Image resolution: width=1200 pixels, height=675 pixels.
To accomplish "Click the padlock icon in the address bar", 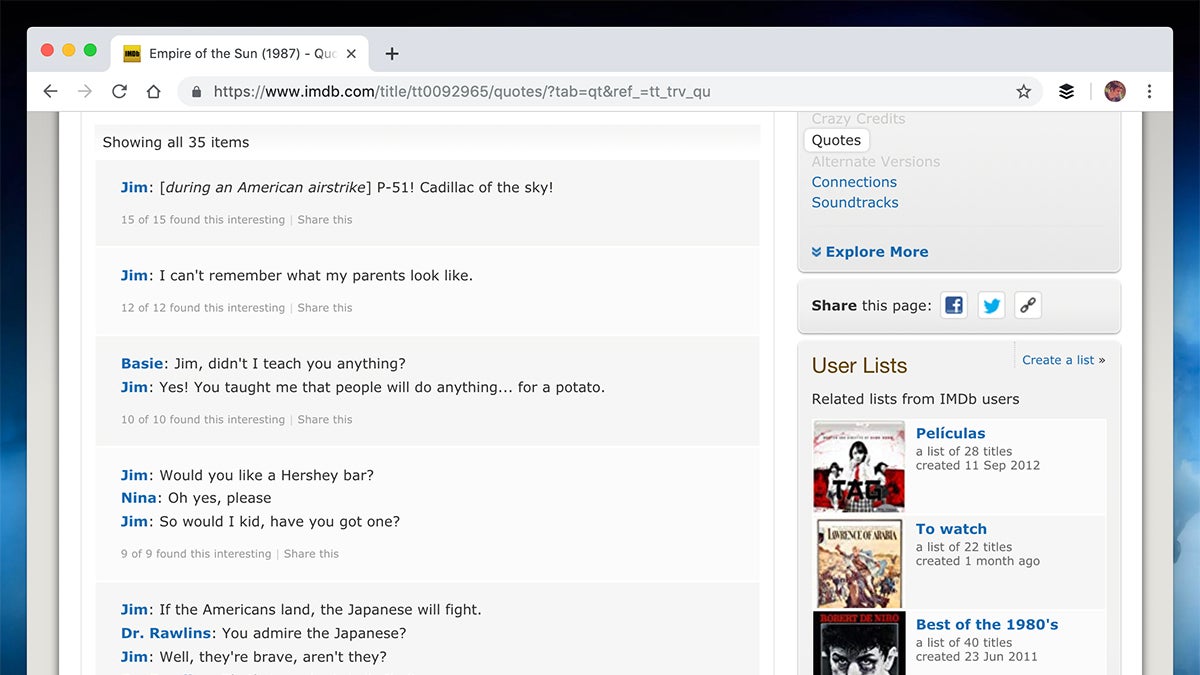I will (196, 91).
